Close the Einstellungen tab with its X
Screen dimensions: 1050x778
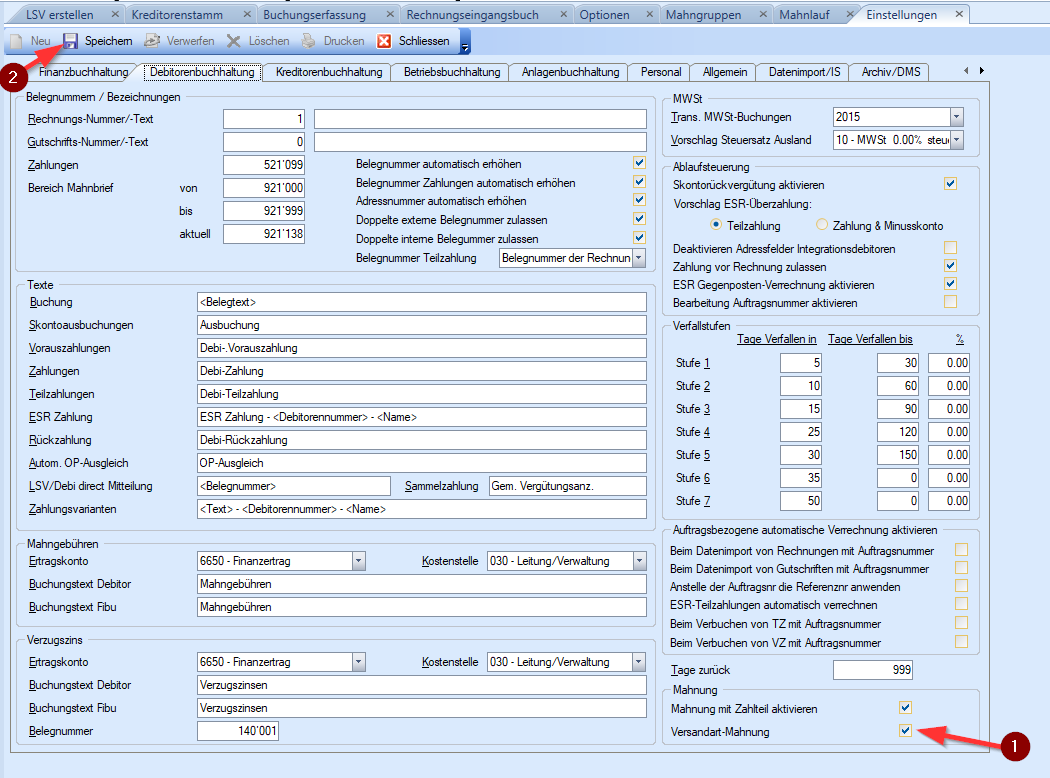point(958,15)
